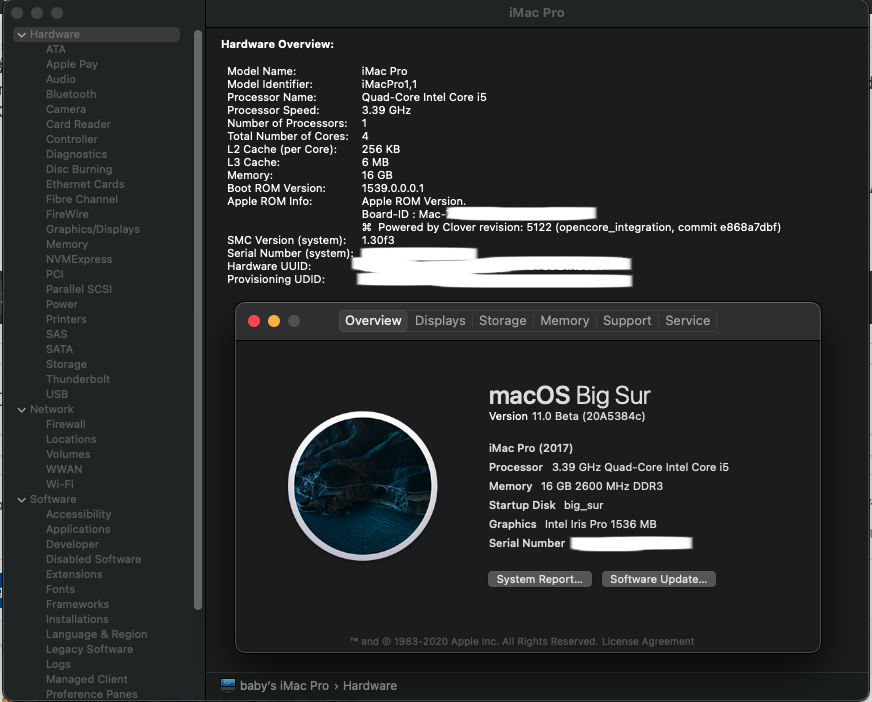The image size is (872, 702).
Task: Open Applications under Software
Action: (78, 530)
